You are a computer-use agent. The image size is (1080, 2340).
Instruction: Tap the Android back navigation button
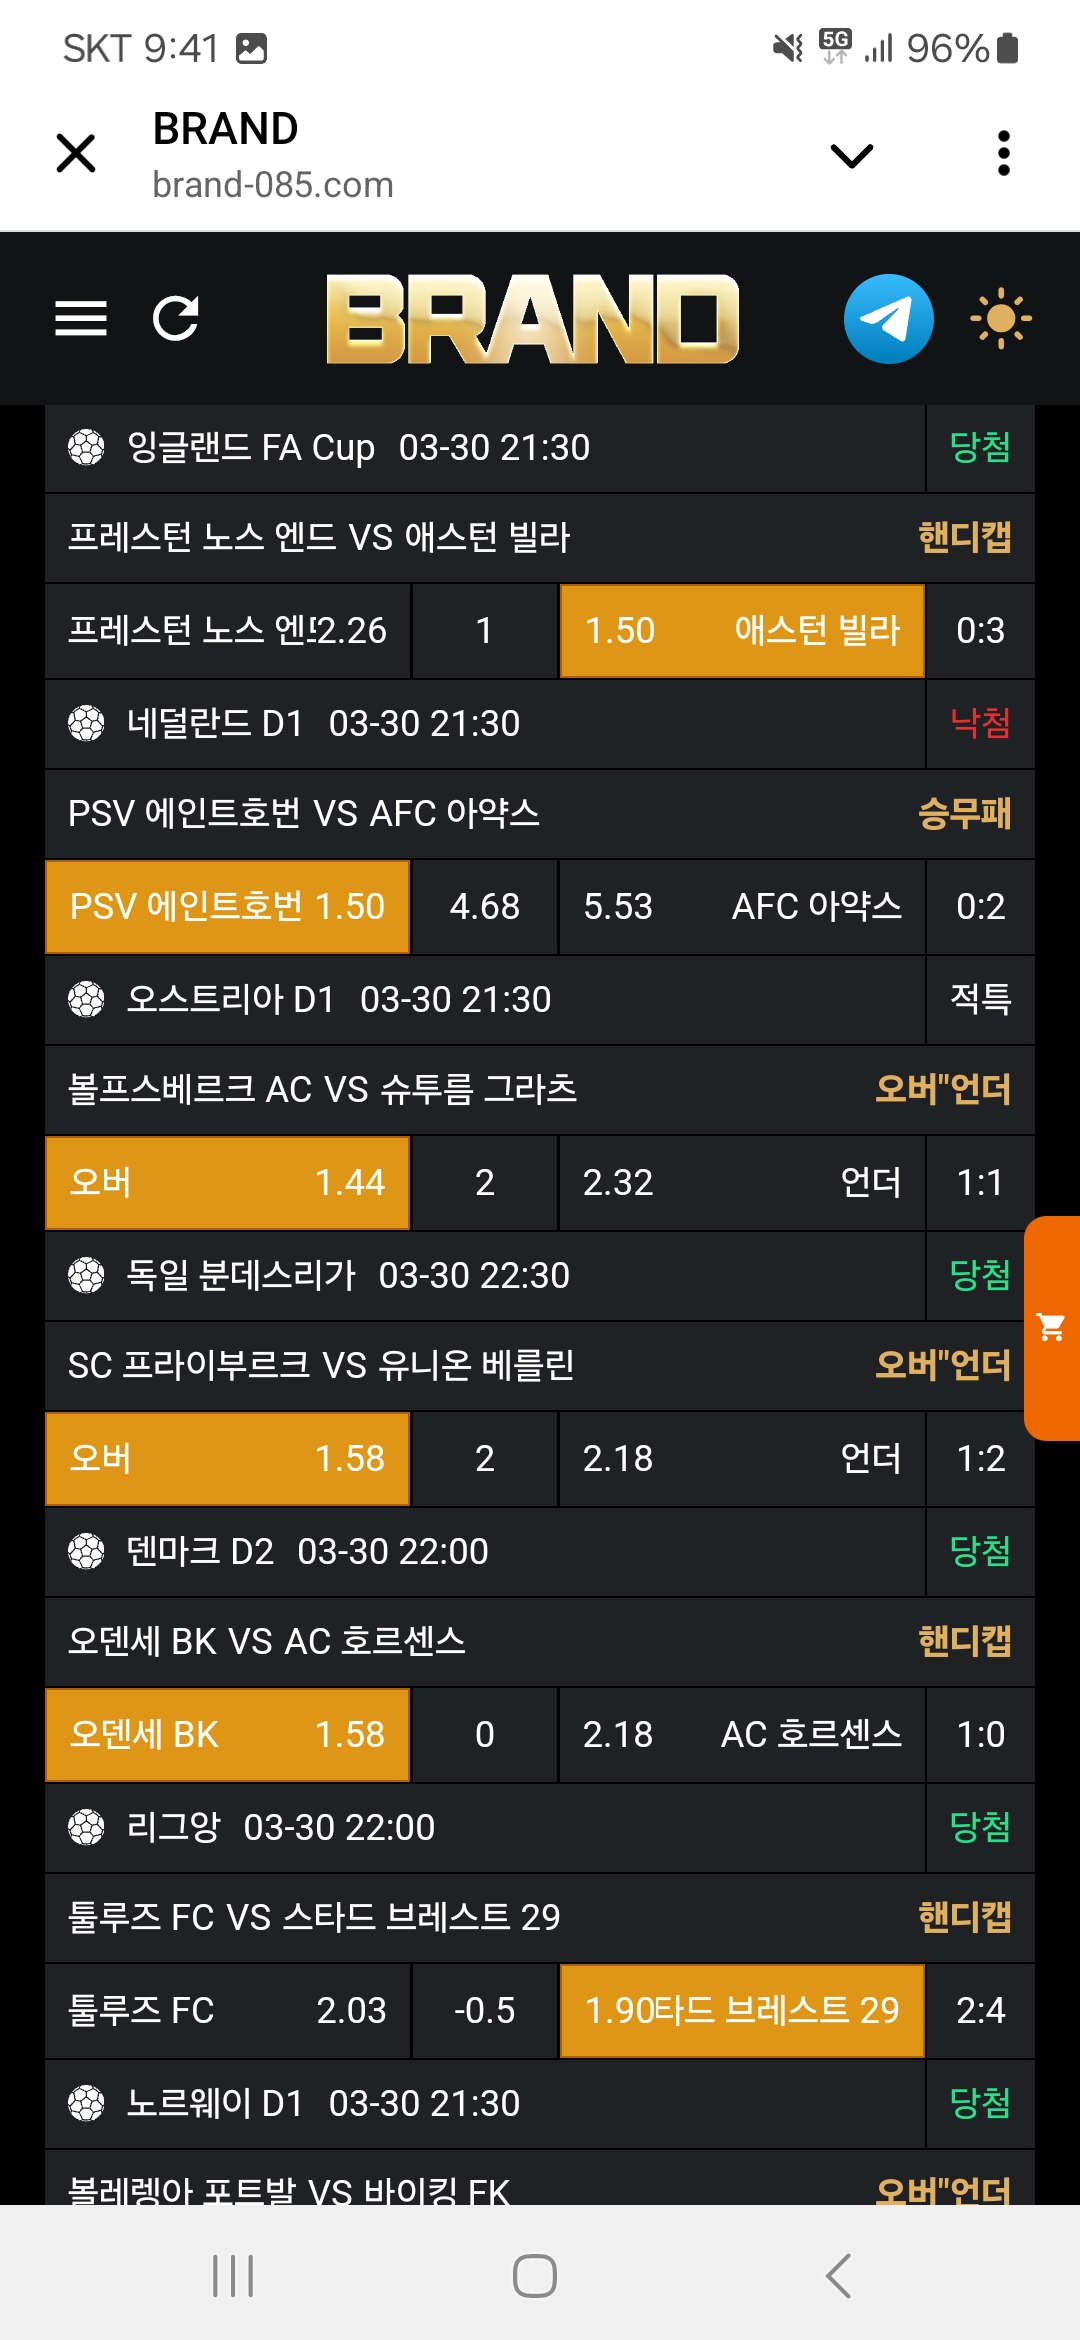(x=838, y=2276)
